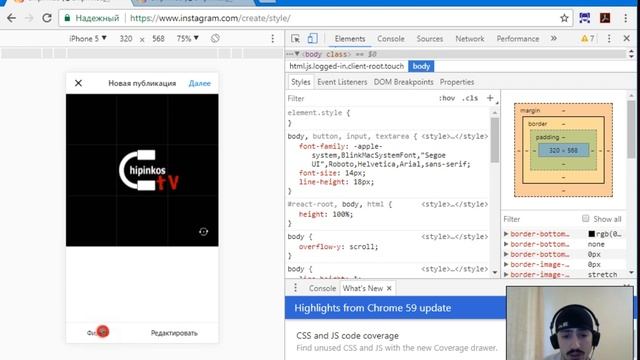The image size is (640, 360).
Task: Open the Performance tab
Action: point(518,38)
